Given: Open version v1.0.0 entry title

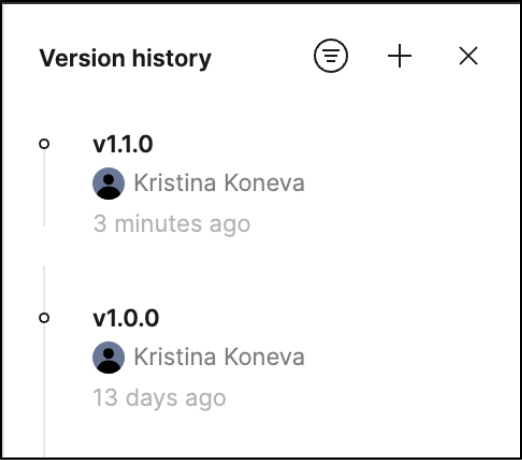Looking at the screenshot, I should tap(126, 318).
